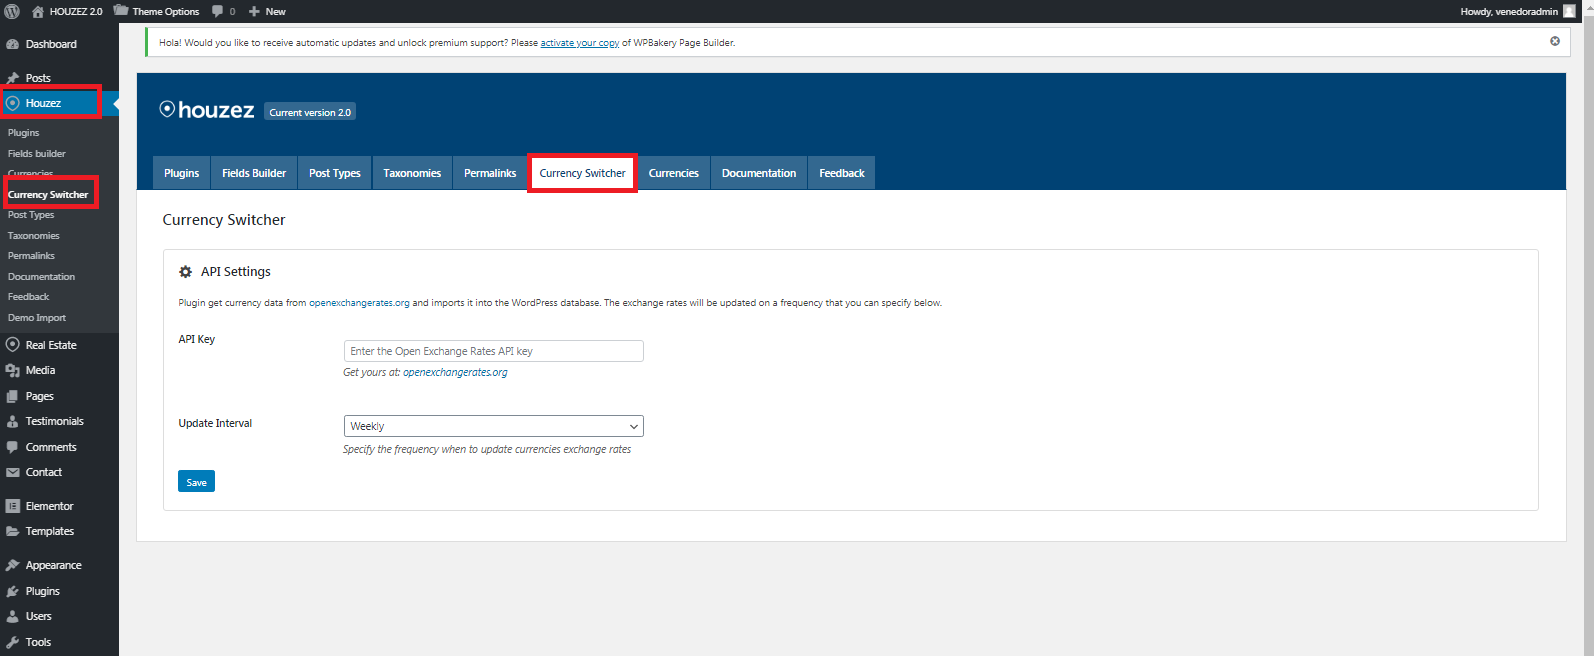Open the Feedback submenu item in sidebar
1594x656 pixels.
point(28,297)
